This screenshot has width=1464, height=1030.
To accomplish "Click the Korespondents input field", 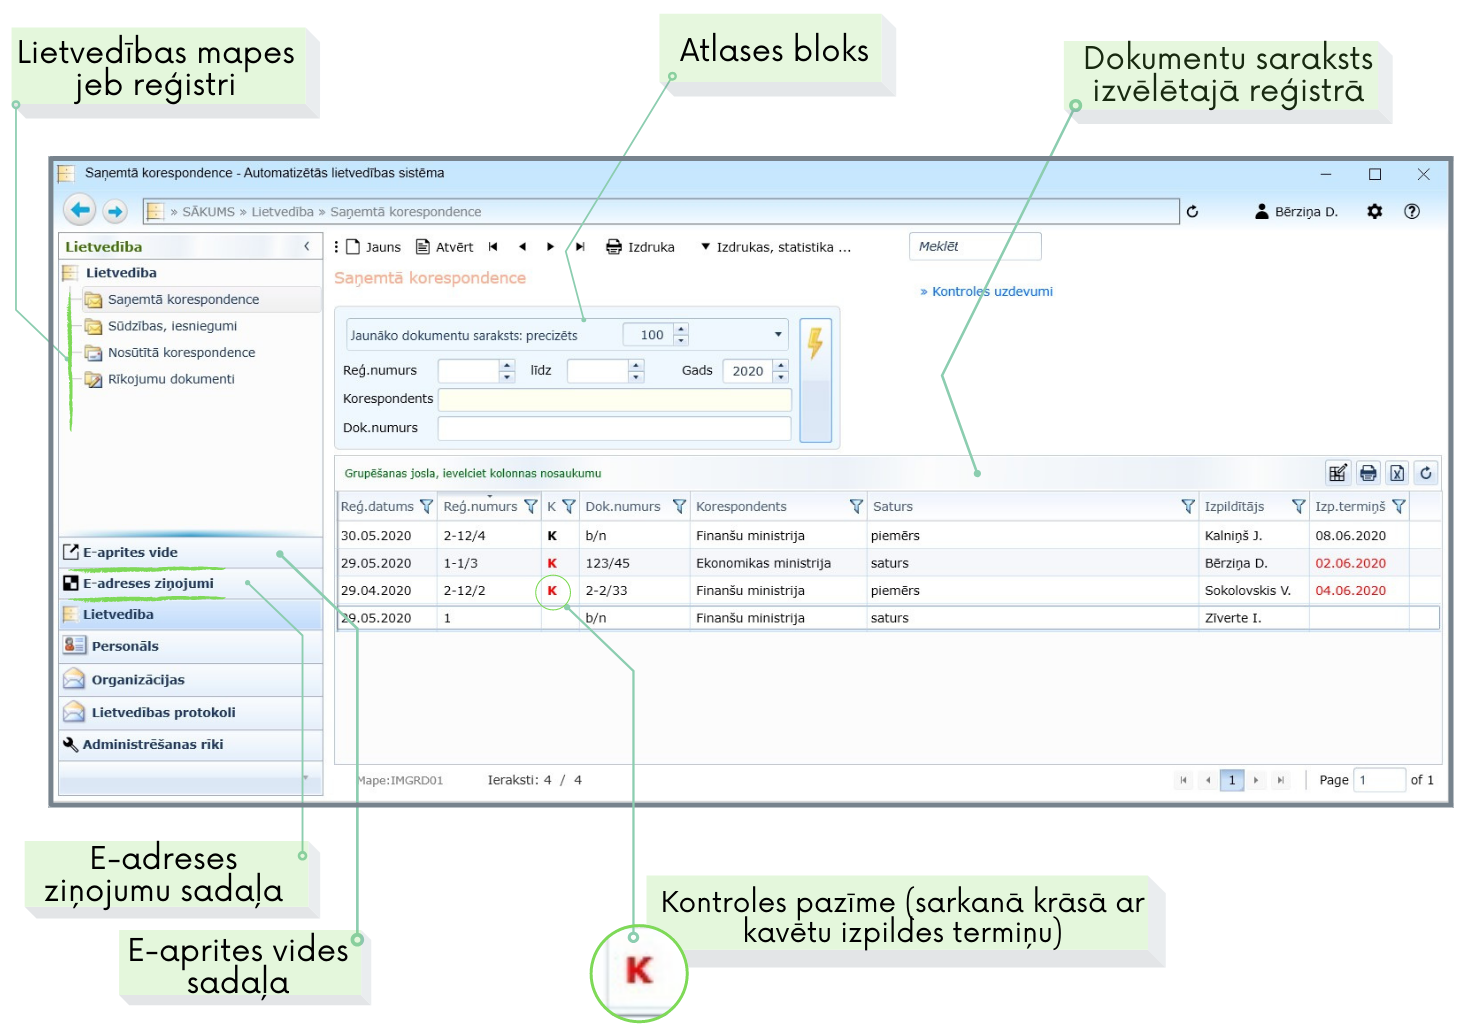I will coord(614,399).
